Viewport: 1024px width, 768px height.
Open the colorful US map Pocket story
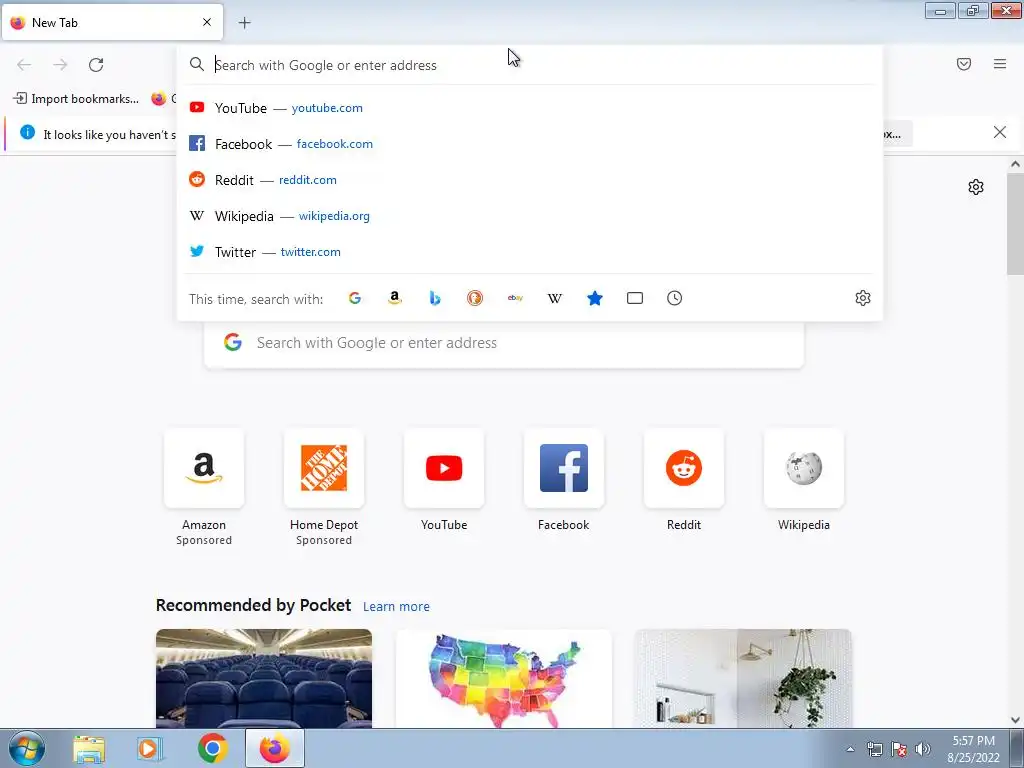504,679
